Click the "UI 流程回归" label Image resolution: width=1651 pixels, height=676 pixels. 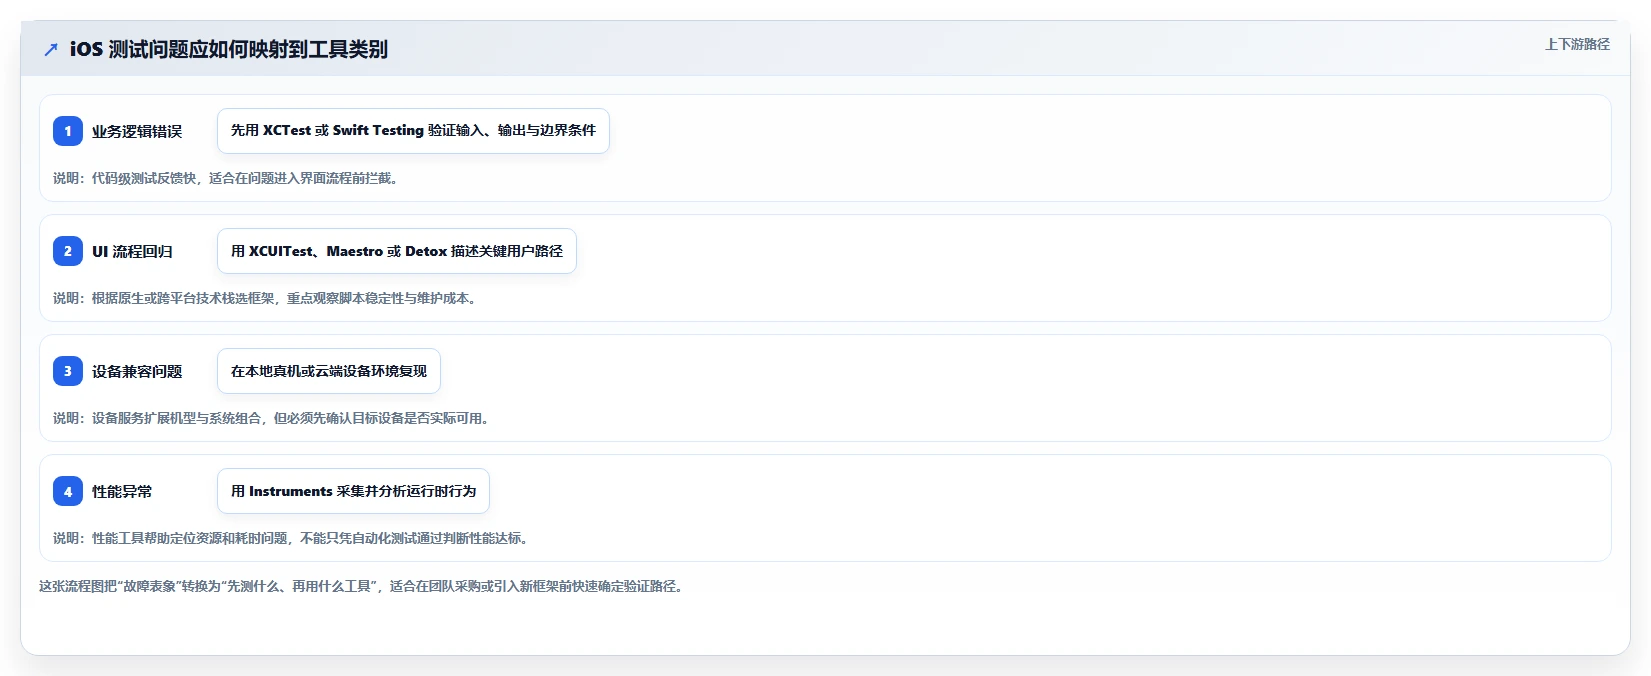tap(132, 251)
